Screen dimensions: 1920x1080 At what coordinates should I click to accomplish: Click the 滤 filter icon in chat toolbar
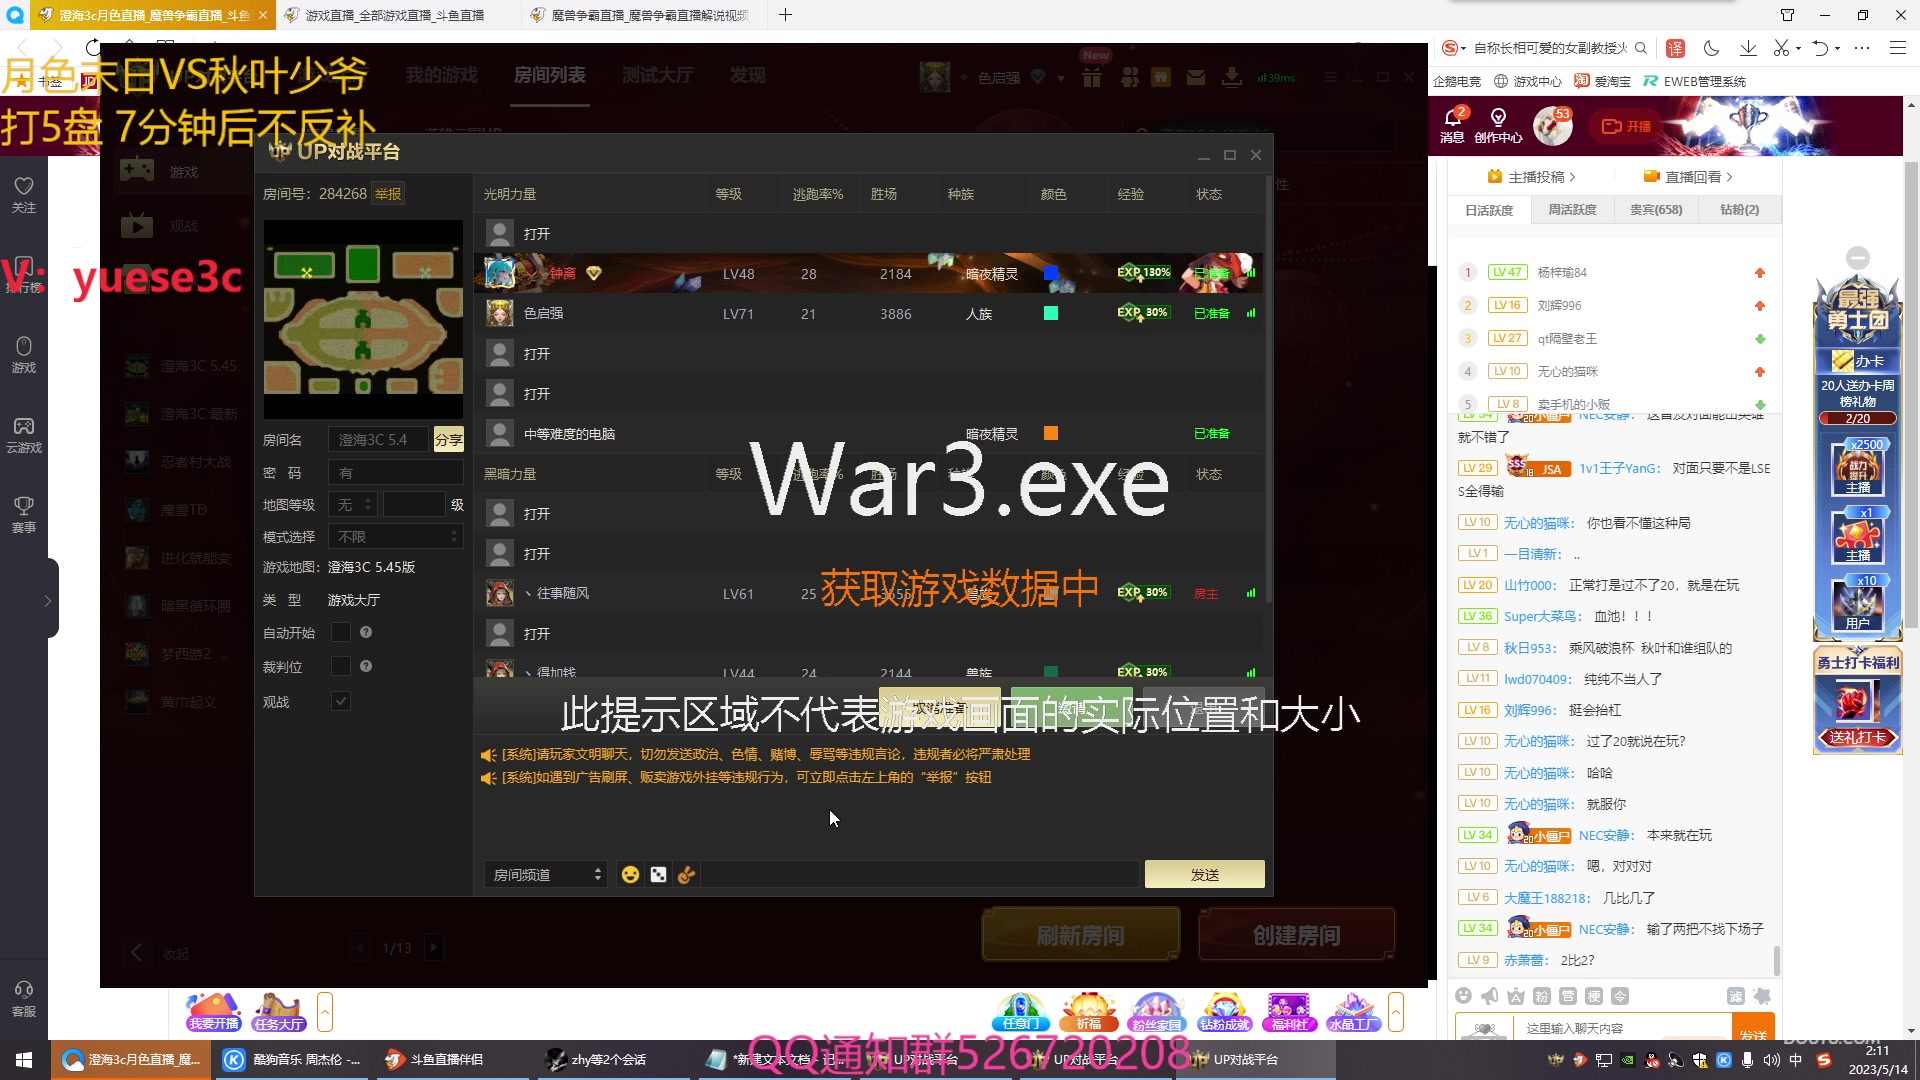[x=1736, y=996]
